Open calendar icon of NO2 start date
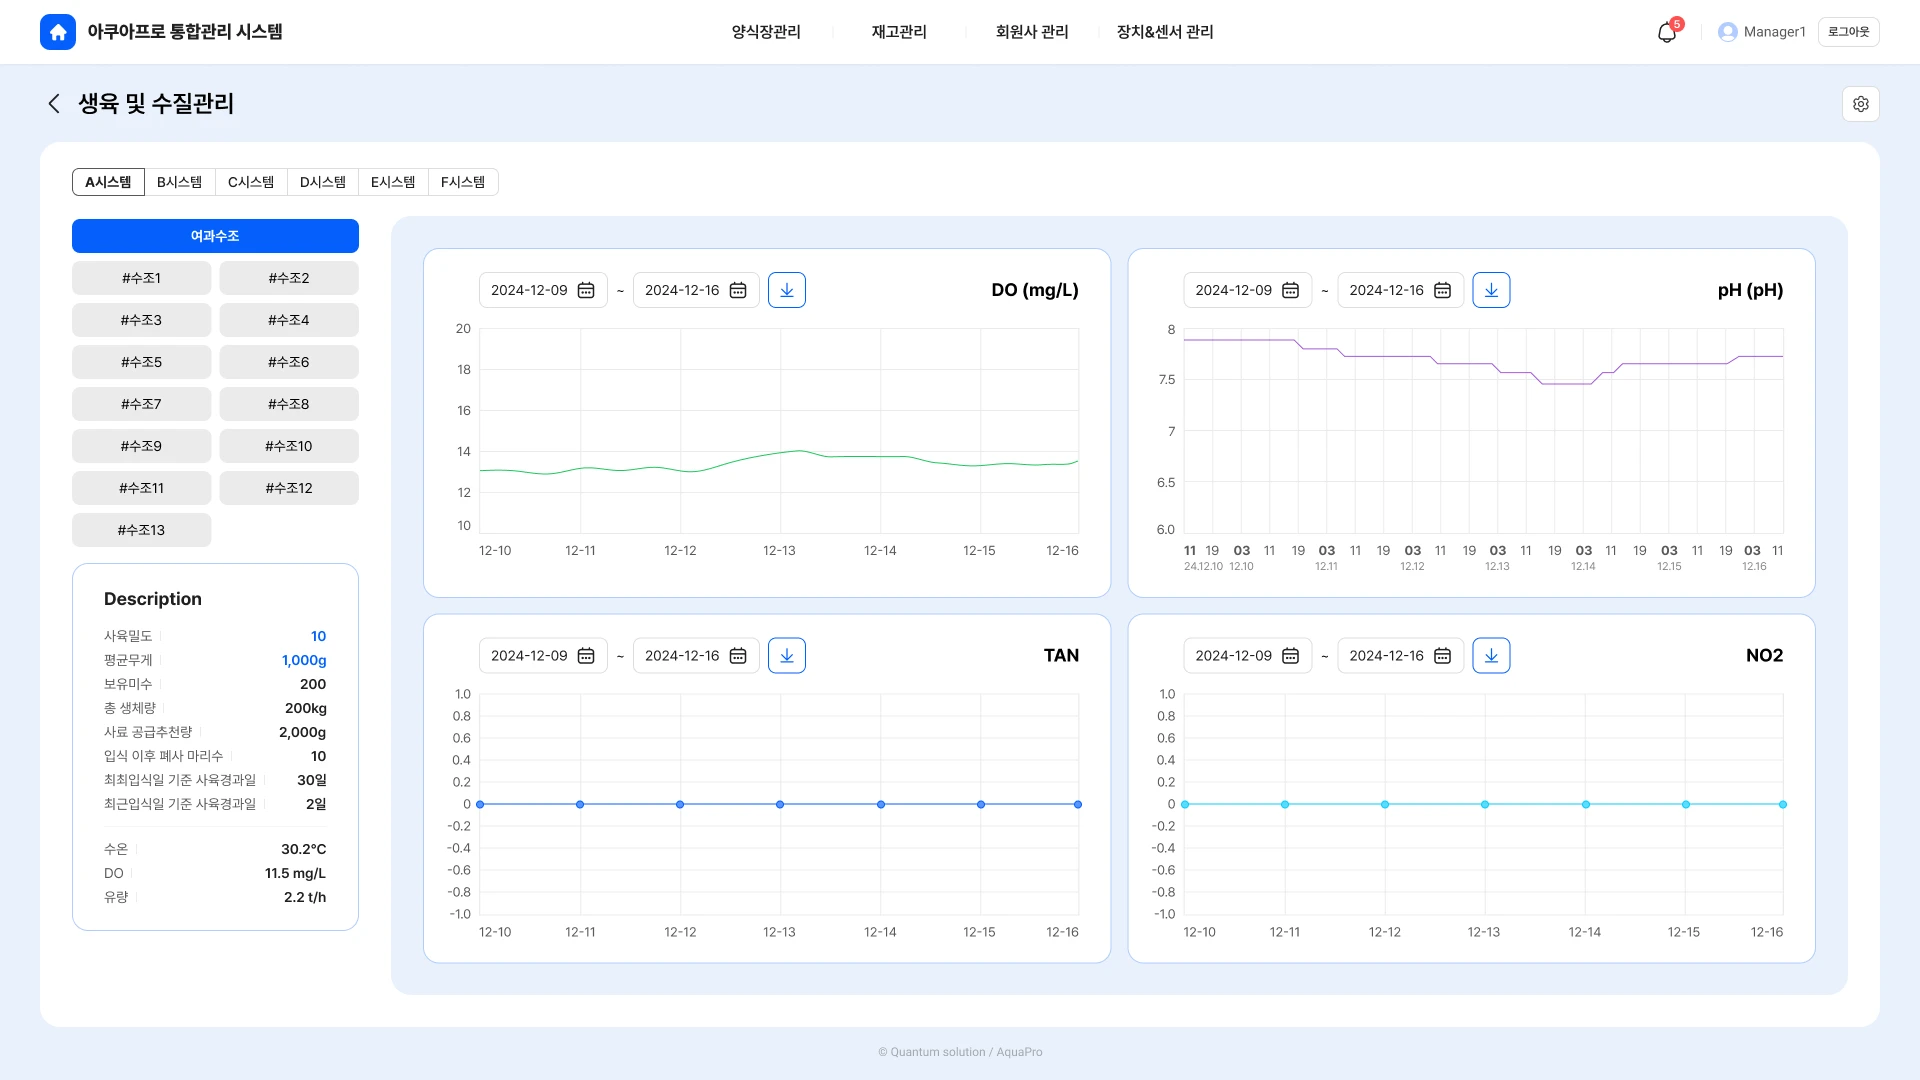 [x=1290, y=656]
